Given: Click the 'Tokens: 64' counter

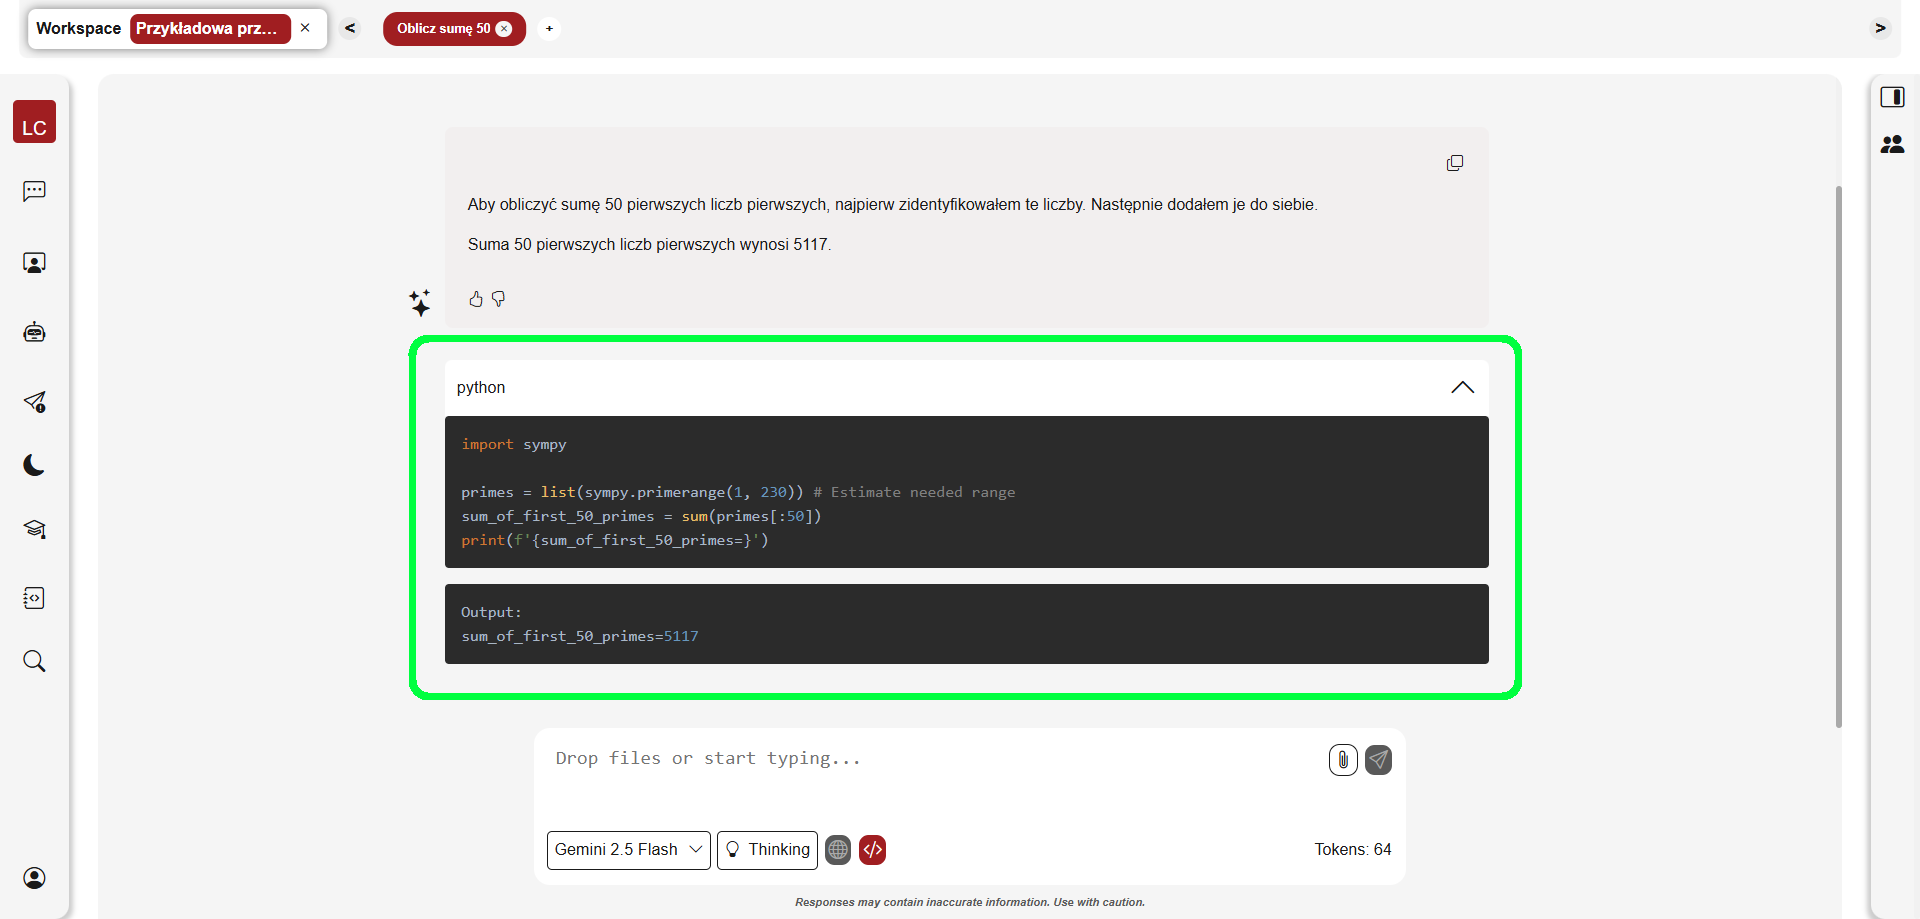Looking at the screenshot, I should click(1352, 850).
